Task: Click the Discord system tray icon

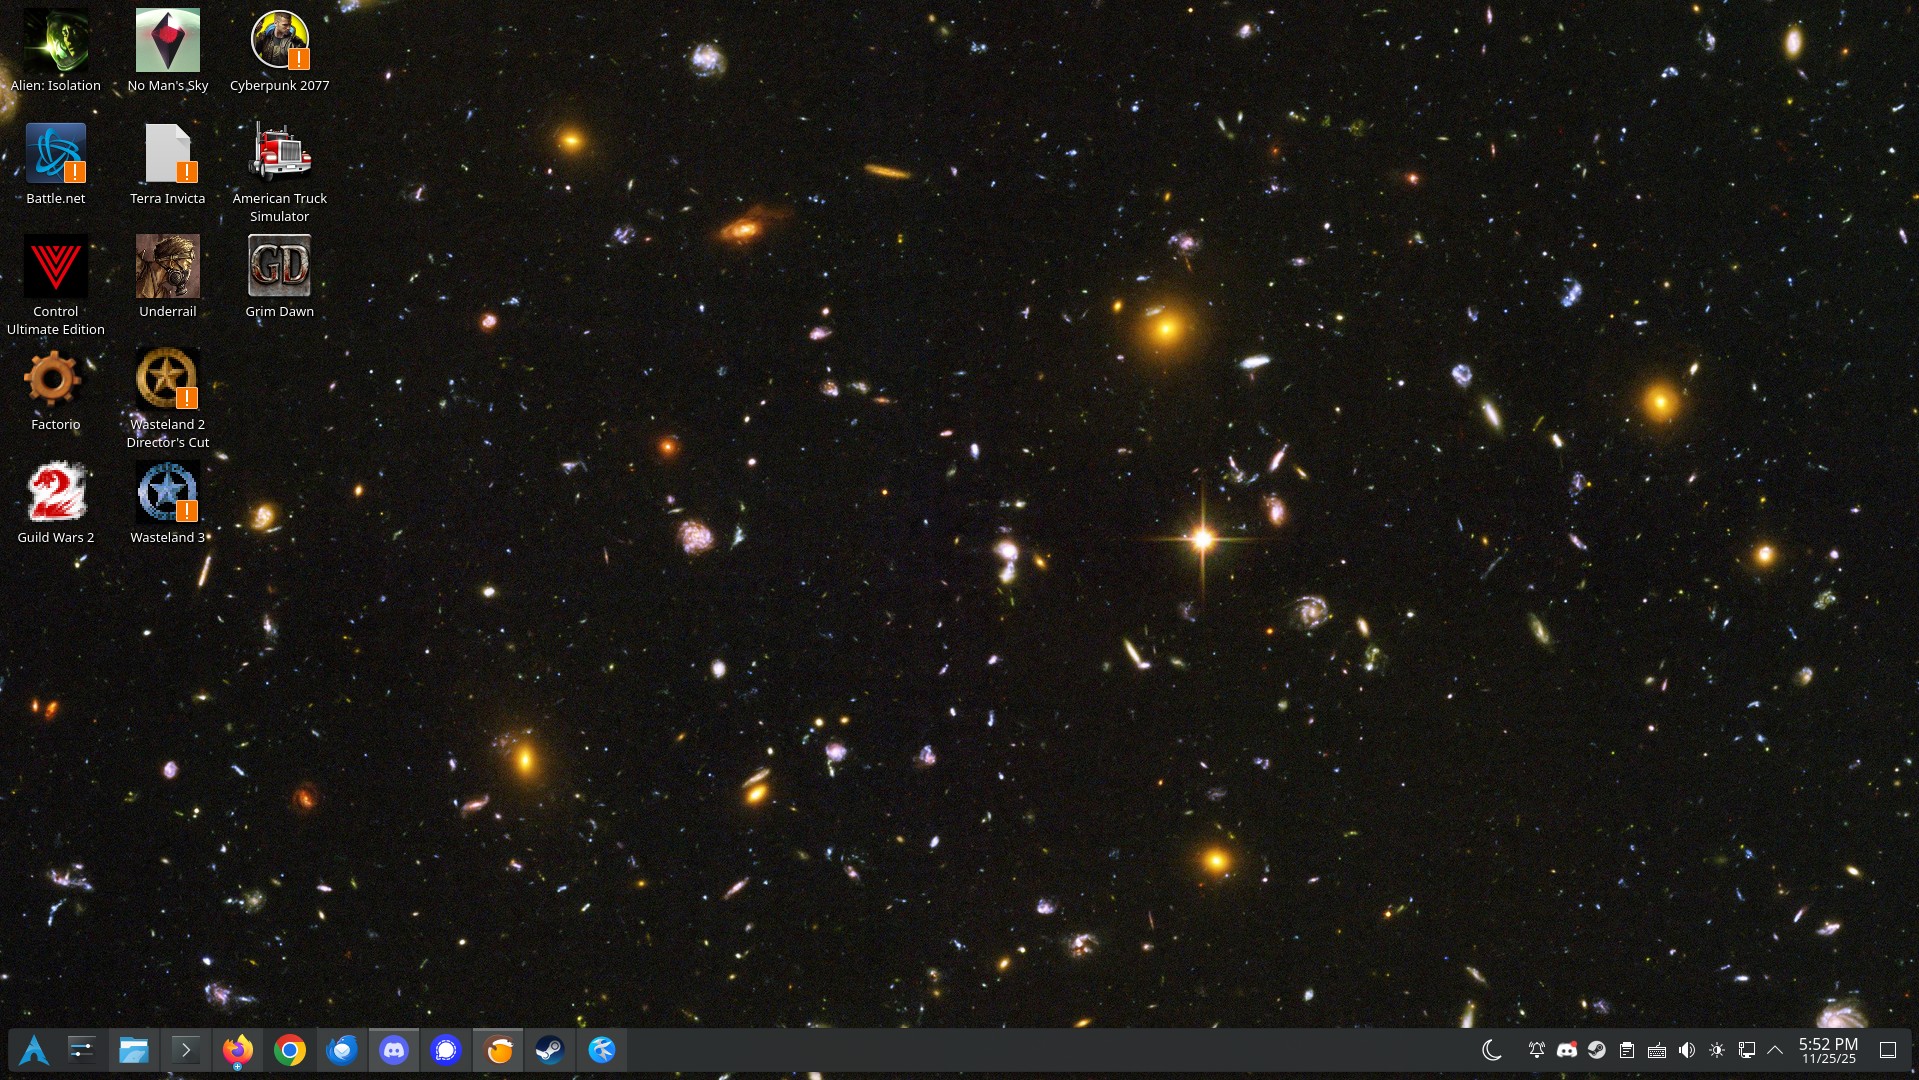Action: [1567, 1050]
